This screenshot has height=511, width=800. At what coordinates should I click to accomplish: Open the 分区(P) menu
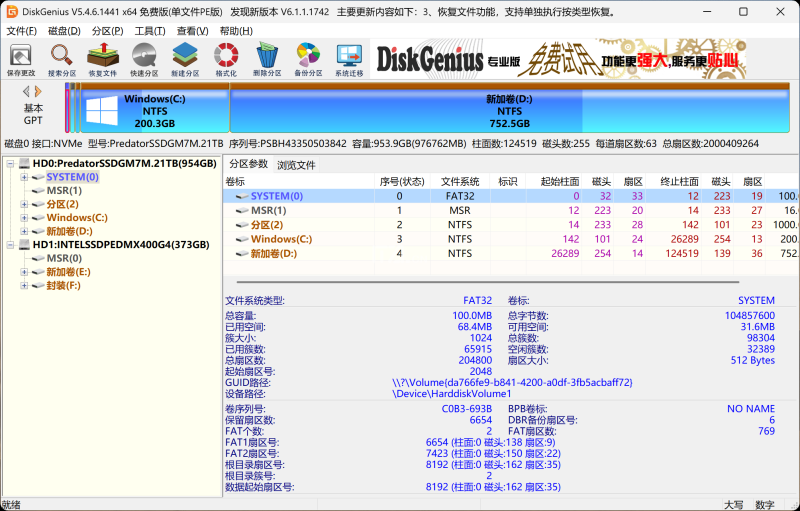pos(108,31)
